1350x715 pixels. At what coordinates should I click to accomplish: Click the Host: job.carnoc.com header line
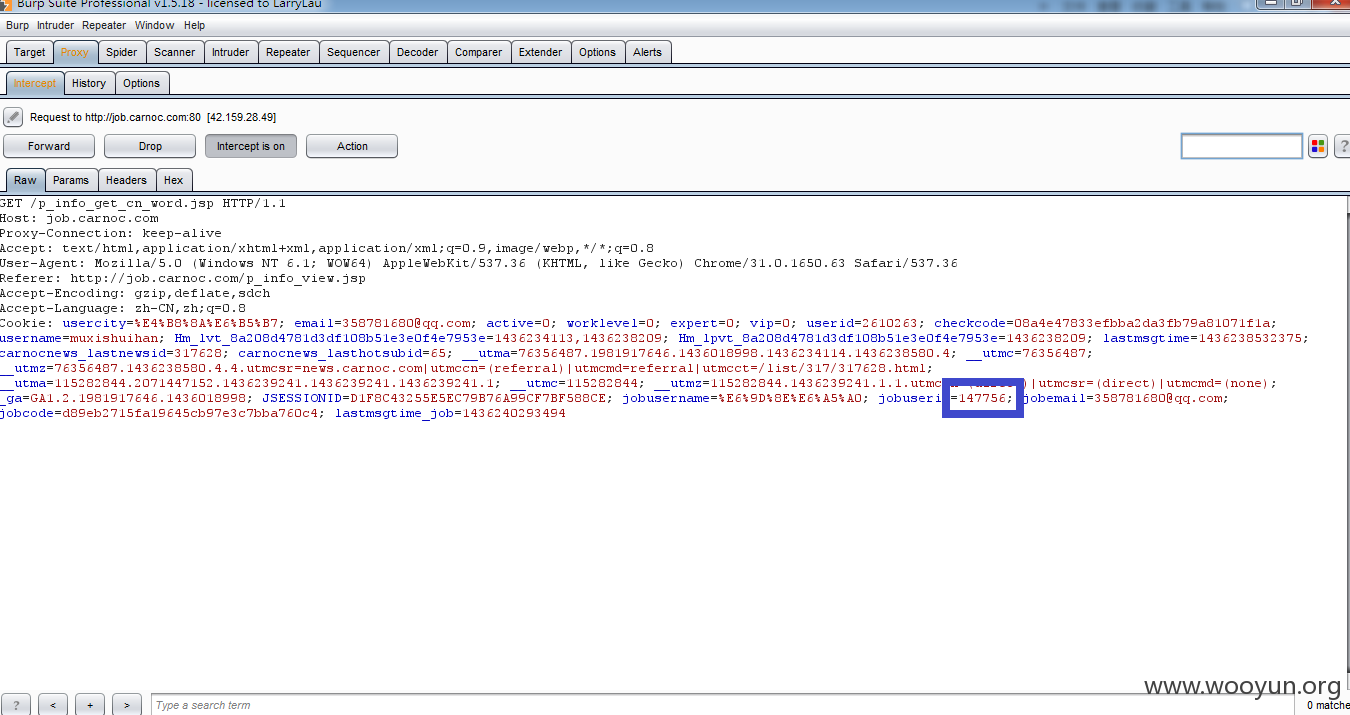pyautogui.click(x=79, y=218)
